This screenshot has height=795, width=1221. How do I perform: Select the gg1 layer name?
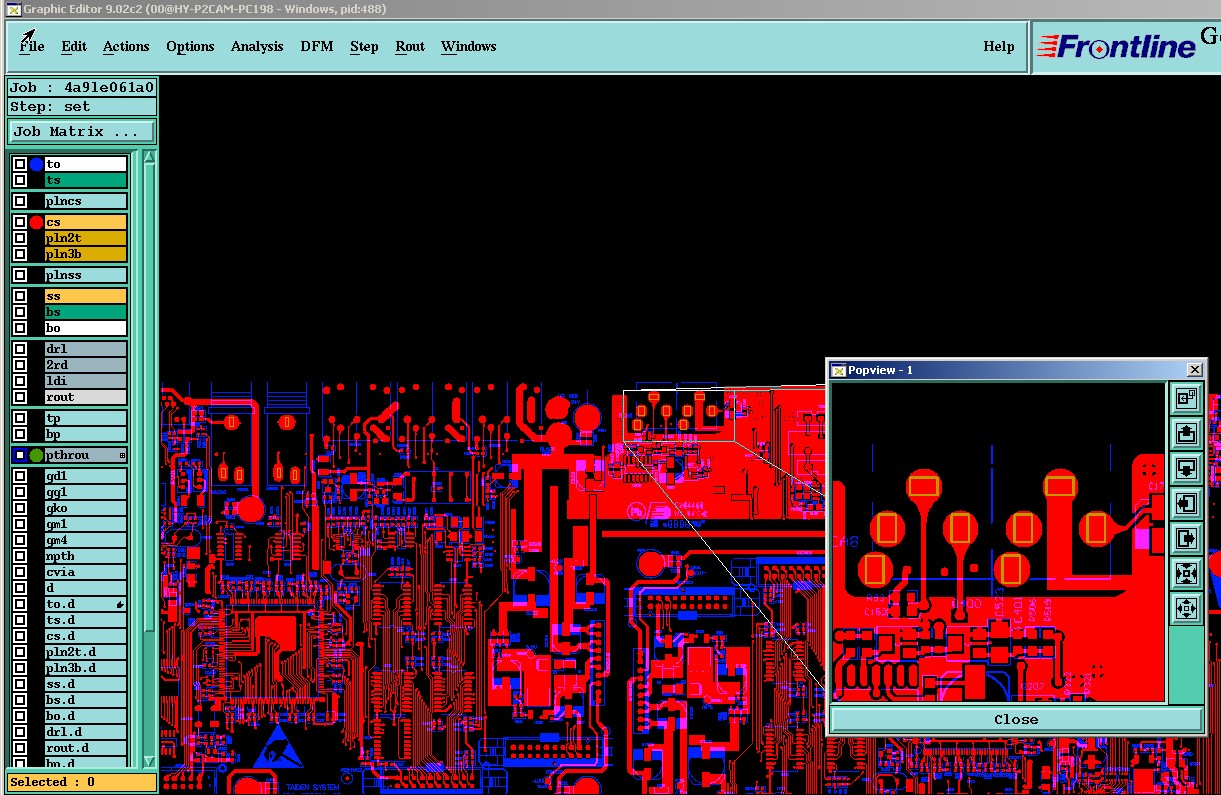(x=86, y=492)
